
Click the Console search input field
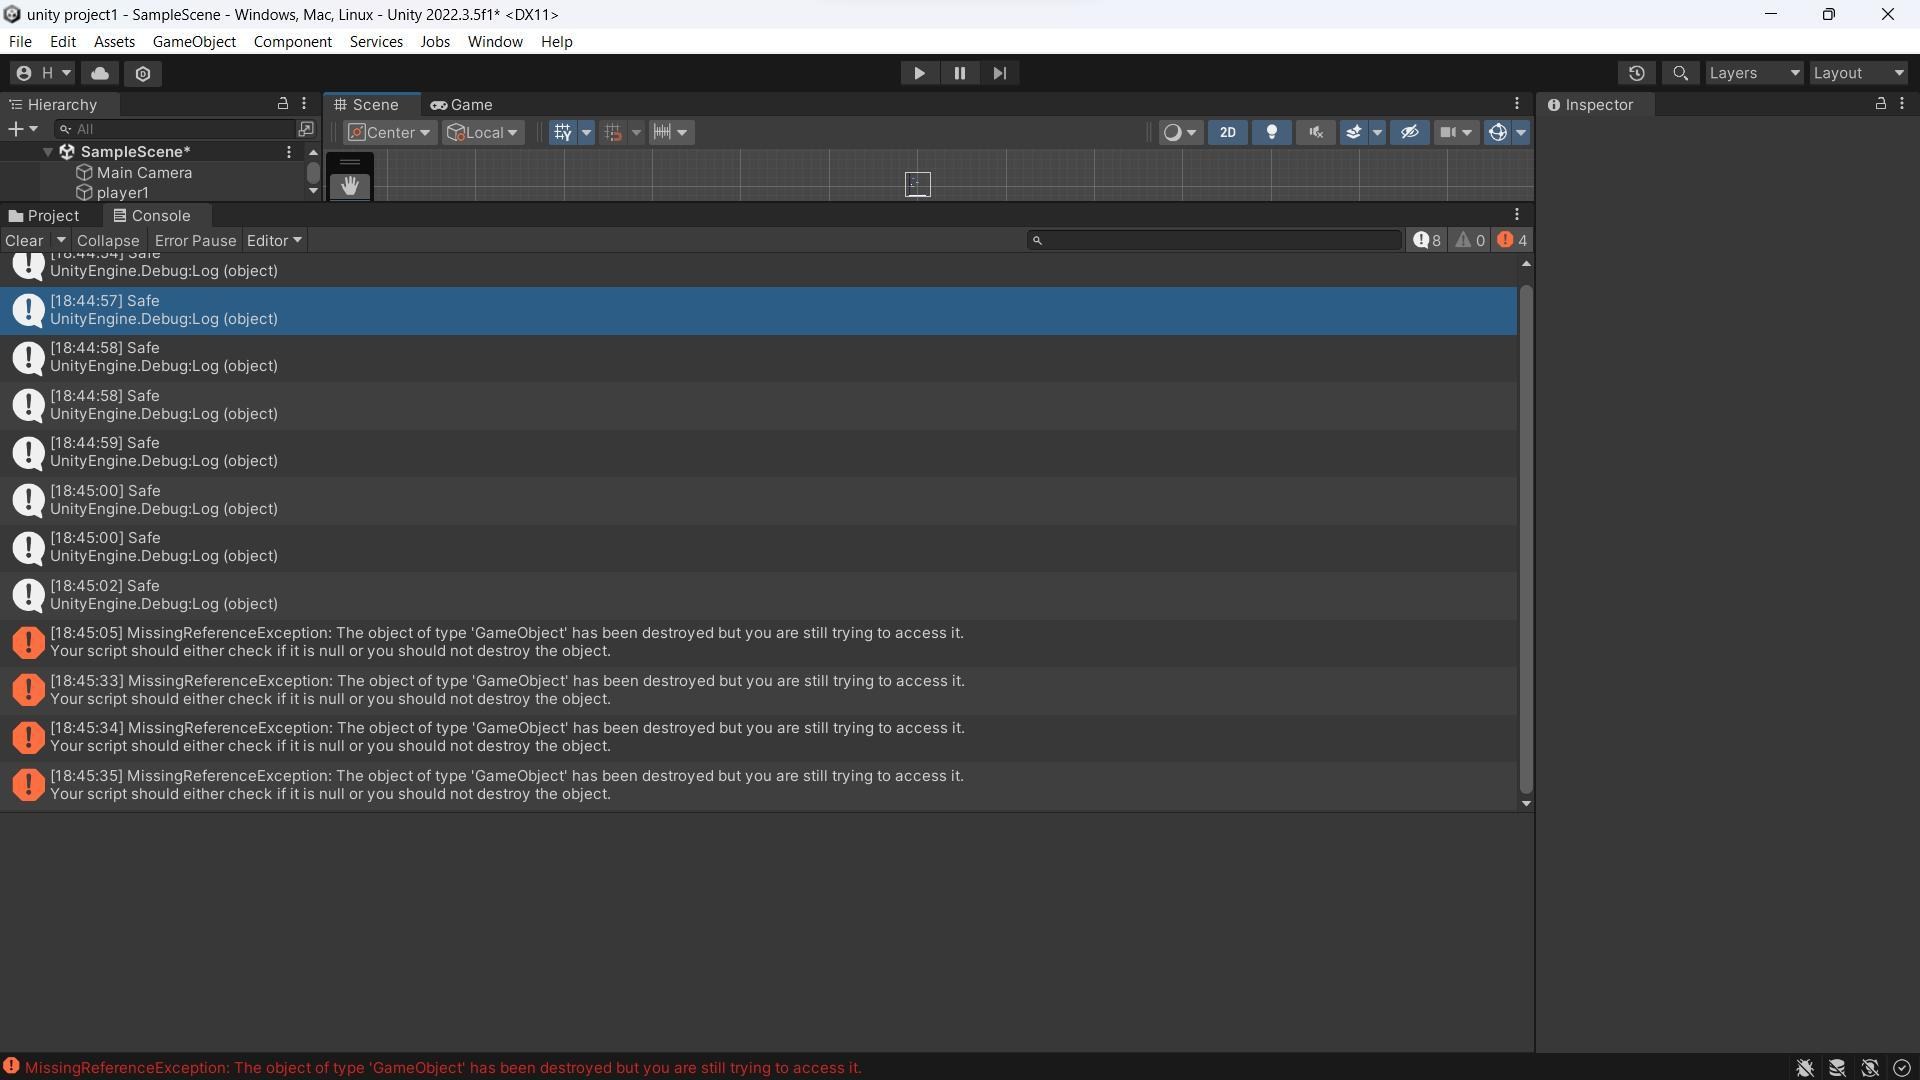point(1213,240)
